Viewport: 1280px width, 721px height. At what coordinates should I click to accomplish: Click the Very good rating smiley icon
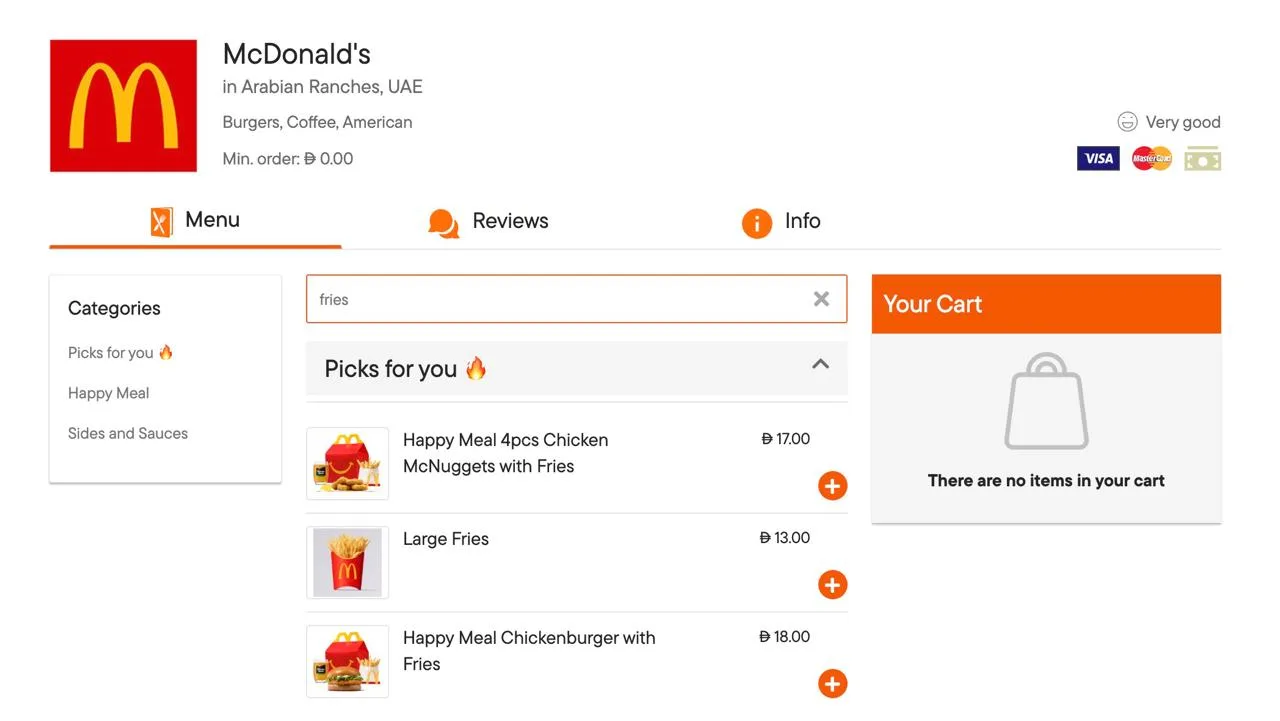pos(1127,122)
